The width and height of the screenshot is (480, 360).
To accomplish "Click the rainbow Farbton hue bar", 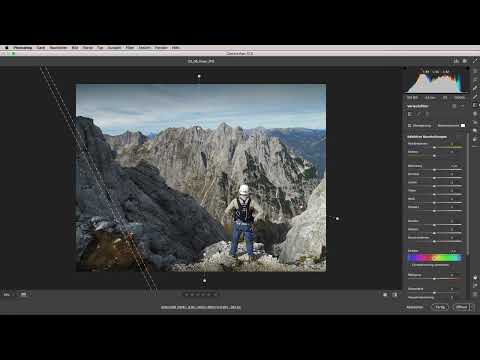I will [x=435, y=258].
